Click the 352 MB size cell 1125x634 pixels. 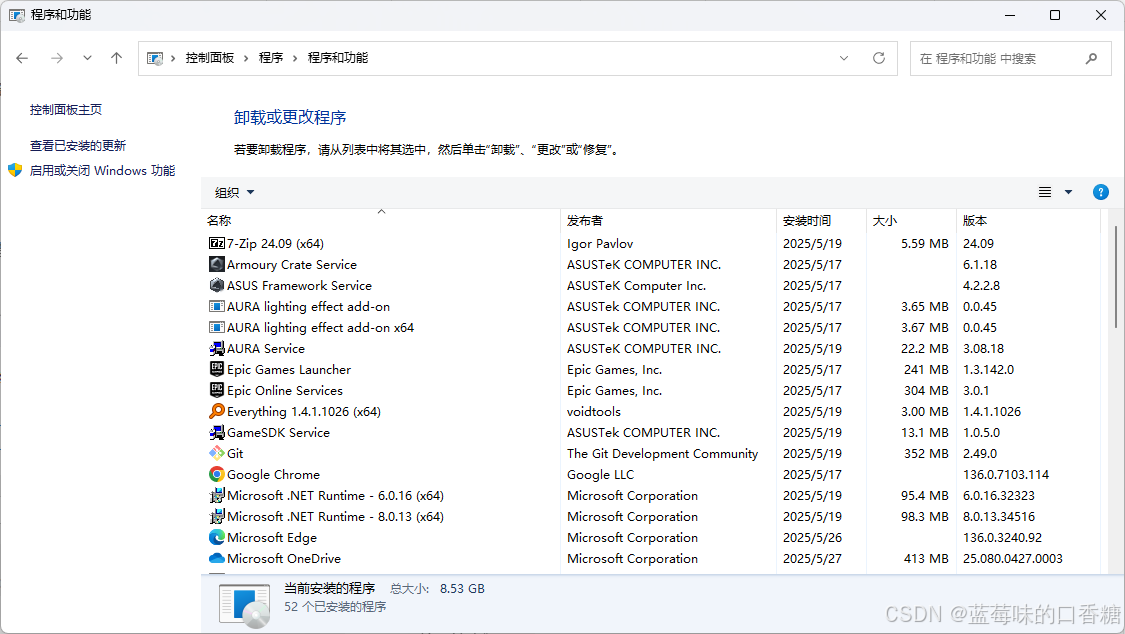[x=926, y=453]
